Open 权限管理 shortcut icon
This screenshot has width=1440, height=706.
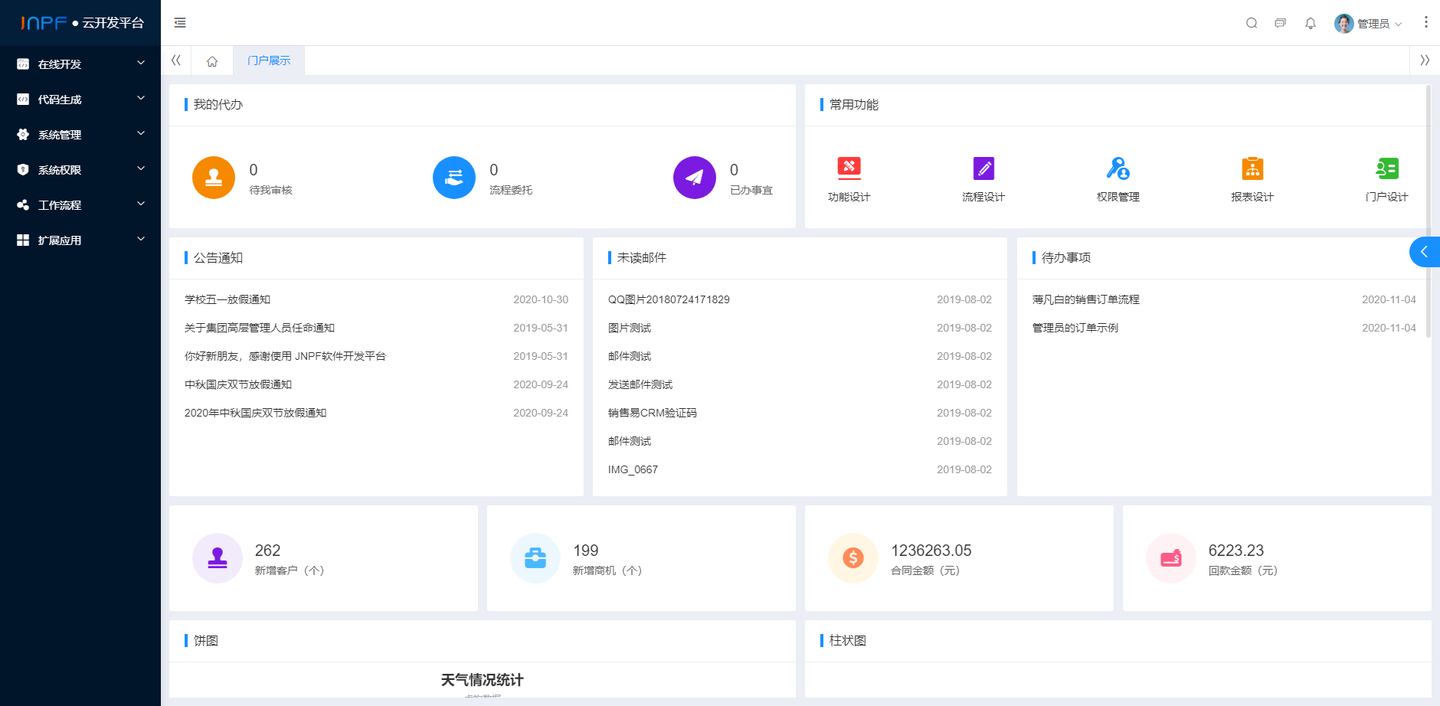tap(1118, 168)
